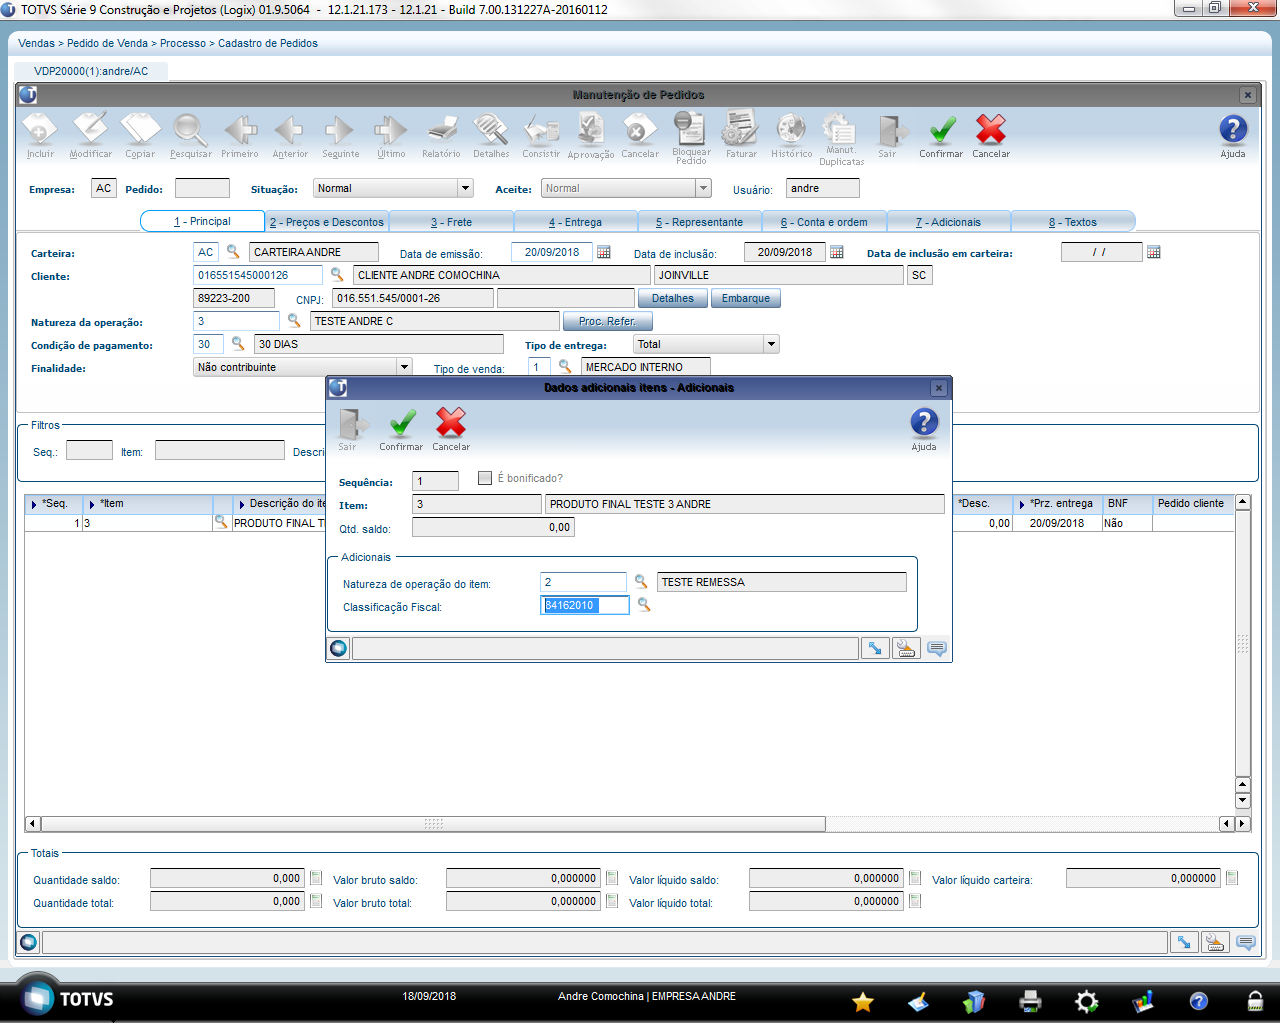Click the items grid scroll-down arrow
1280x1024 pixels.
(1243, 801)
